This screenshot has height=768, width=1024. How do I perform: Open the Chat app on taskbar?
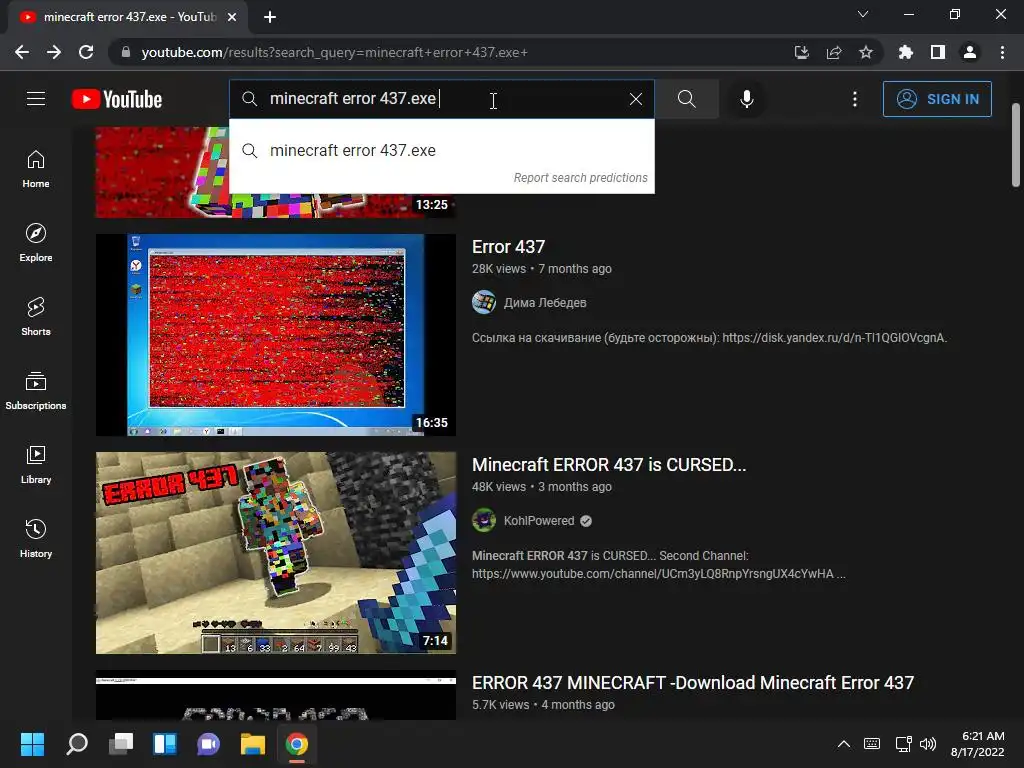coord(208,744)
